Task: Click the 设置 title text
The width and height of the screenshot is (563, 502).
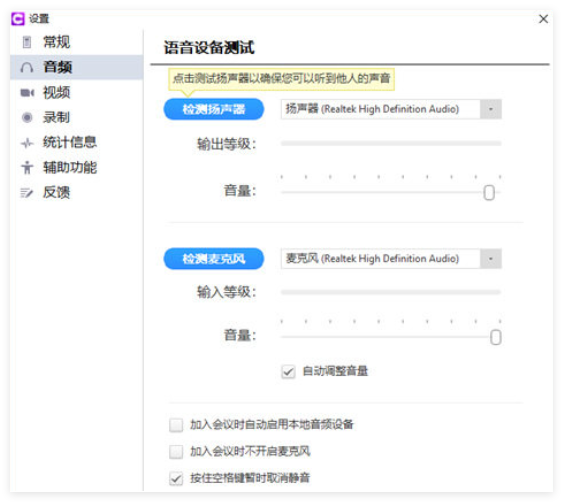Action: (39, 19)
